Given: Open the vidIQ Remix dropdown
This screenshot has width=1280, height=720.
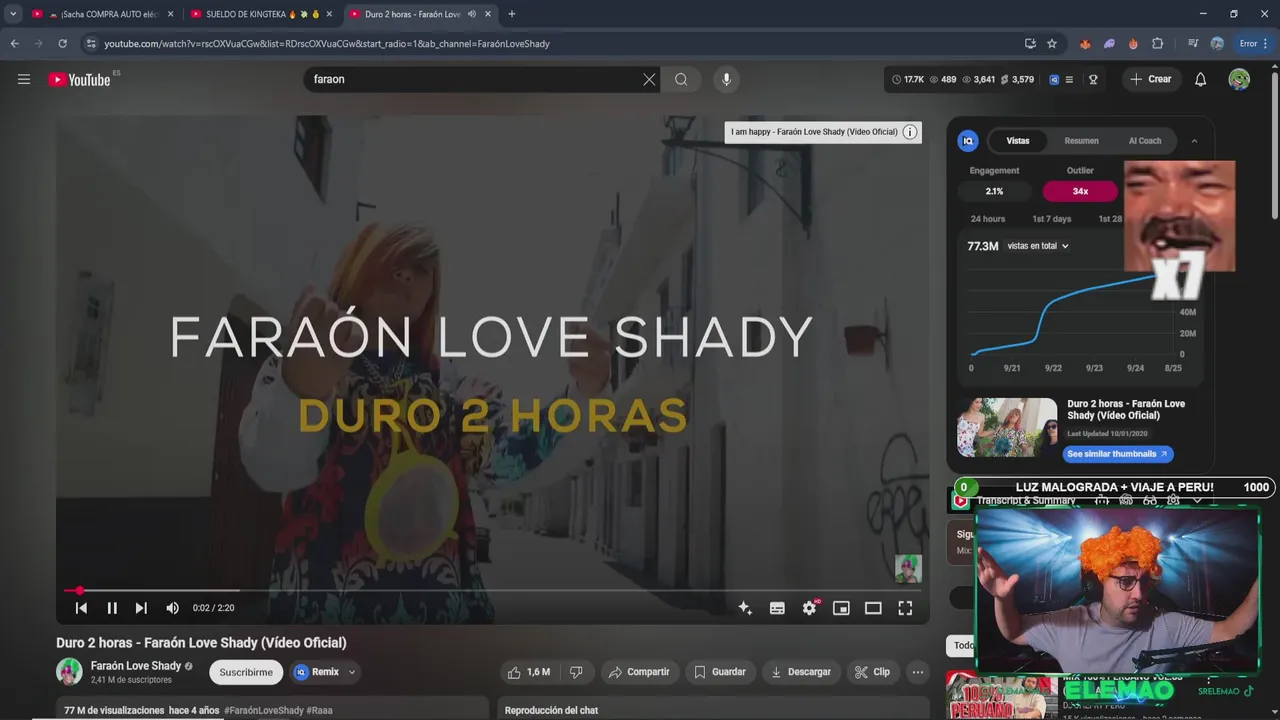Looking at the screenshot, I should [325, 672].
